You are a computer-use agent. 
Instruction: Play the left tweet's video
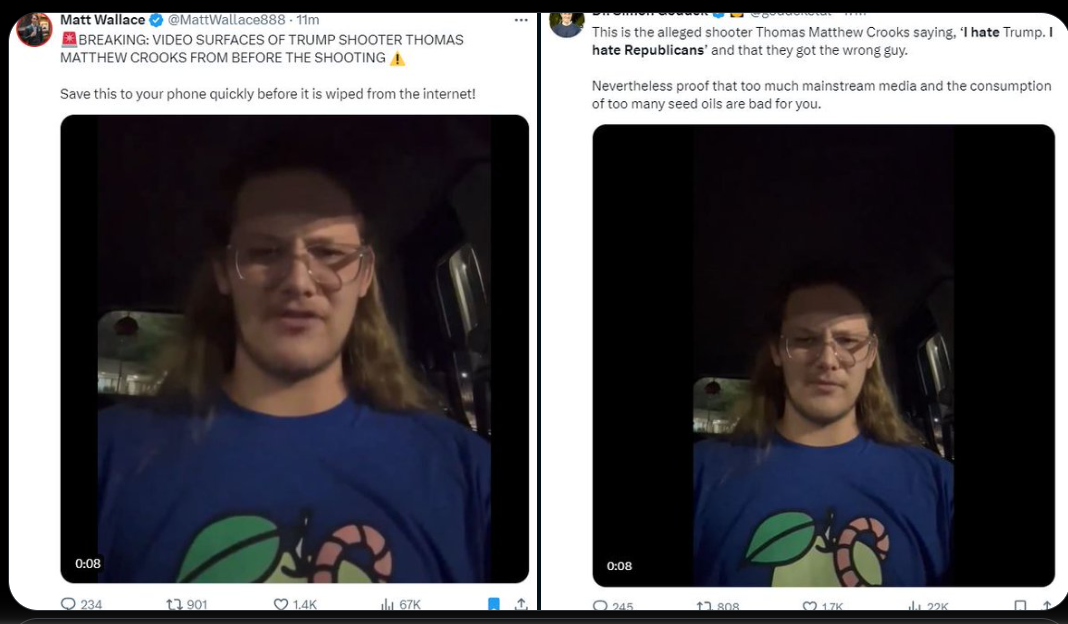[x=294, y=348]
